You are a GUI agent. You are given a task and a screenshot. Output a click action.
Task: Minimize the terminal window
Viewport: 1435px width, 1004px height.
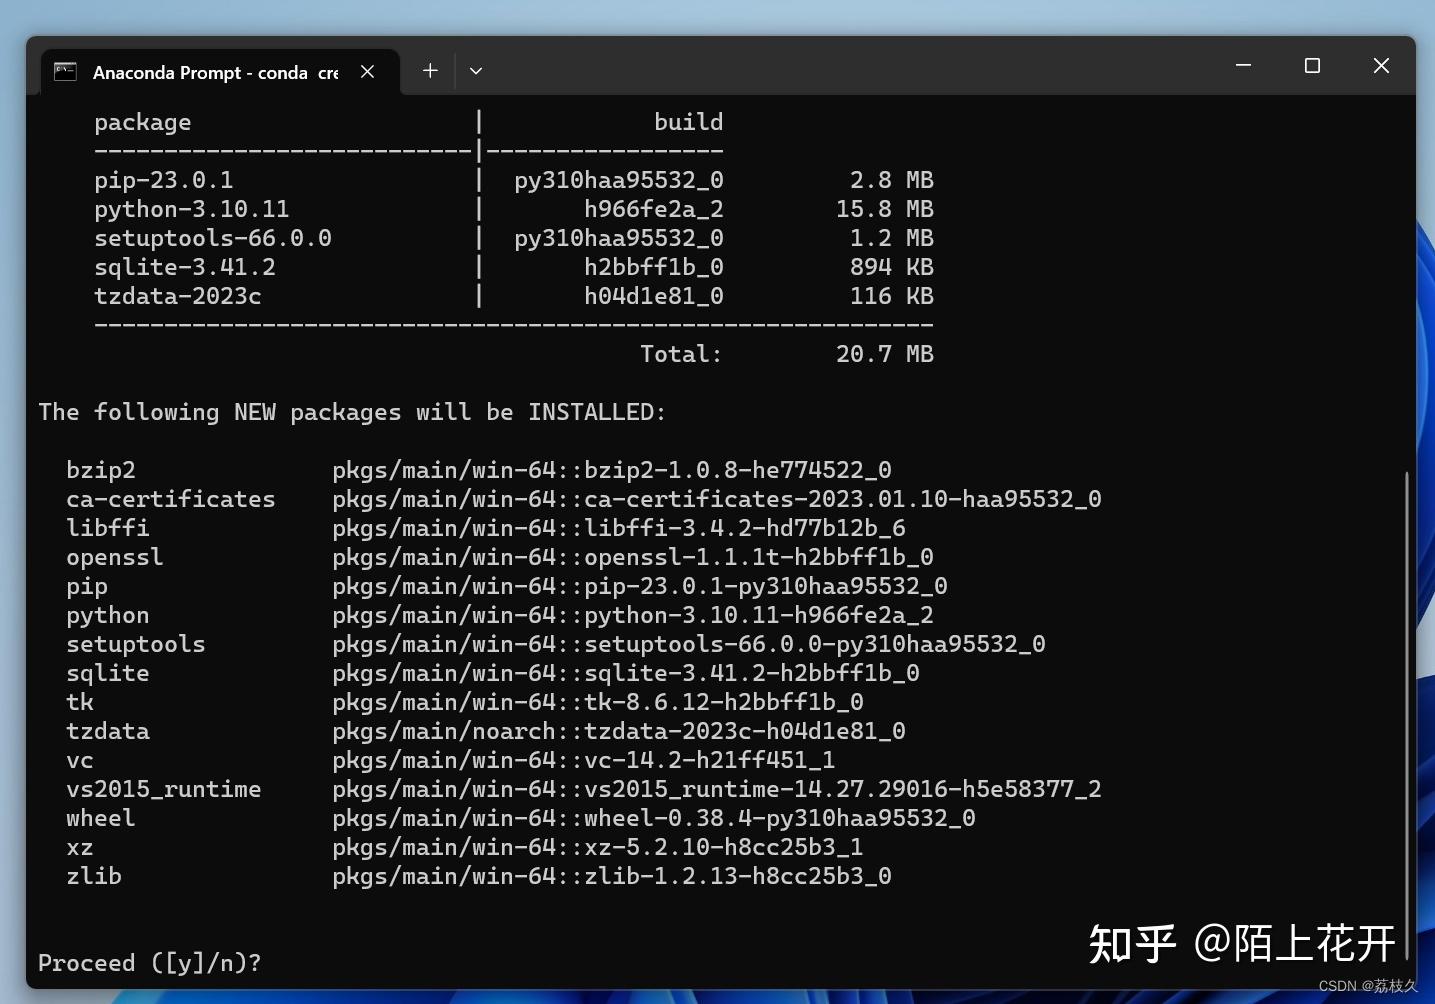click(x=1243, y=66)
